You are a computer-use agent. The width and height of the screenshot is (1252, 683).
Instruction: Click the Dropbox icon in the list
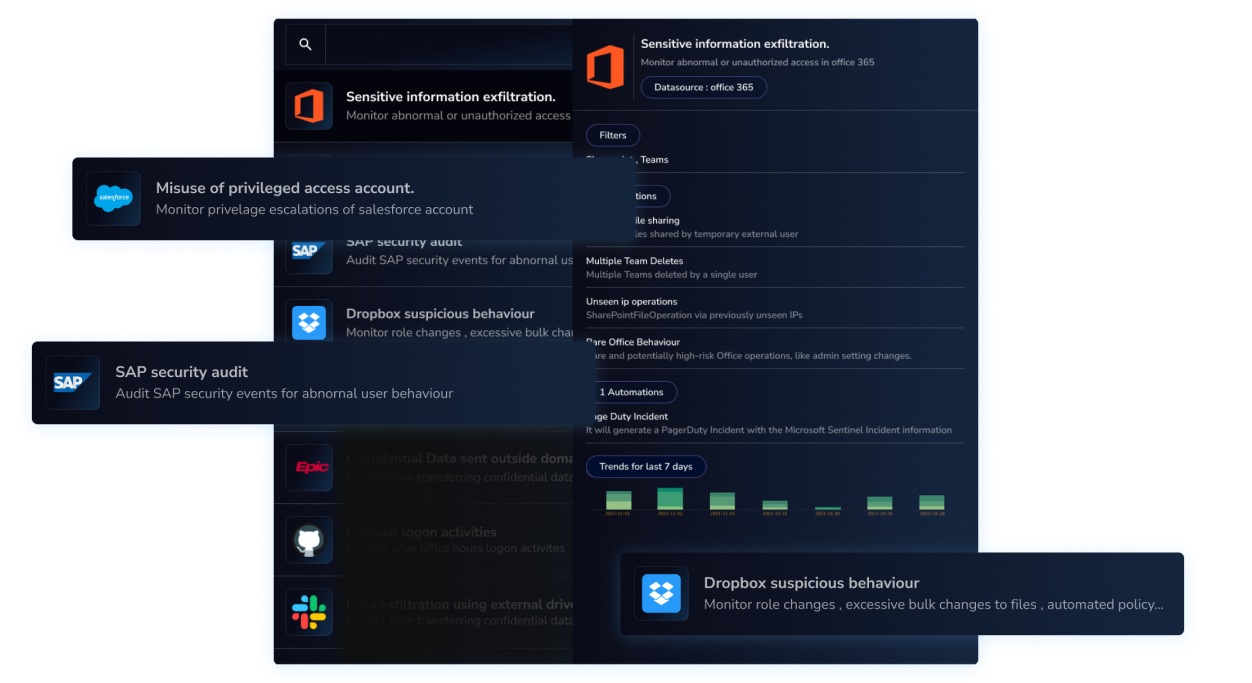click(309, 323)
